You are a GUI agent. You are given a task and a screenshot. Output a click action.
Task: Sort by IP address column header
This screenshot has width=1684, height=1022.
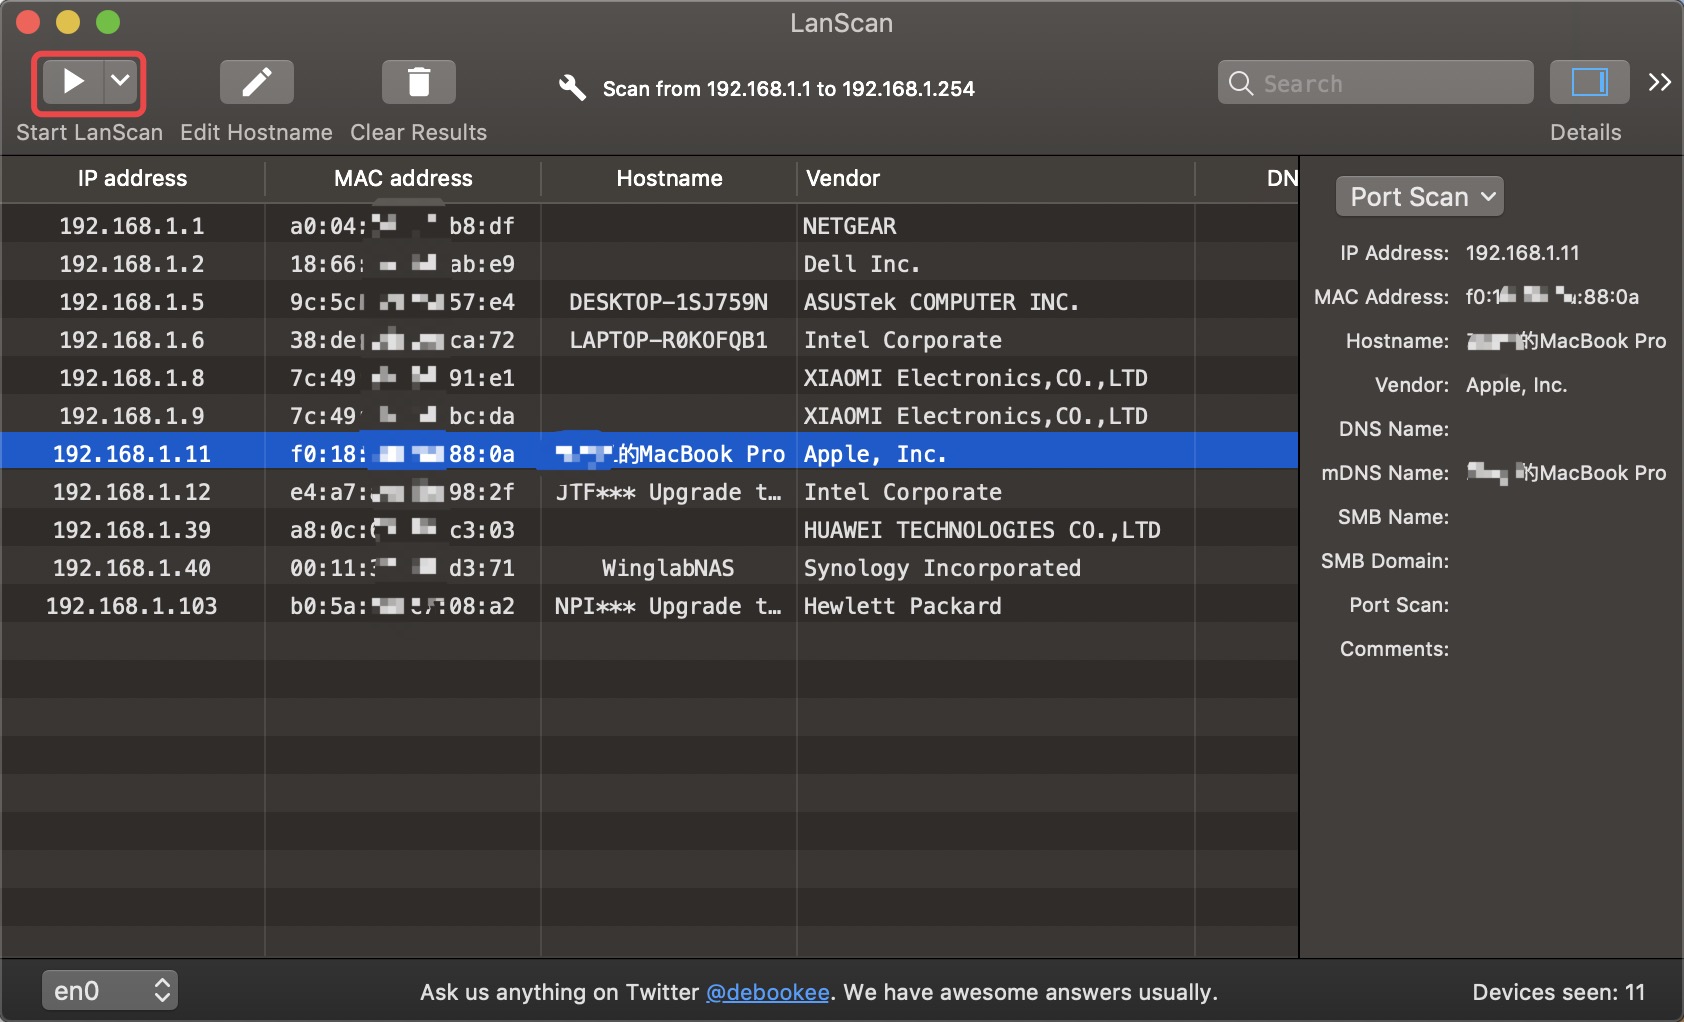point(133,178)
